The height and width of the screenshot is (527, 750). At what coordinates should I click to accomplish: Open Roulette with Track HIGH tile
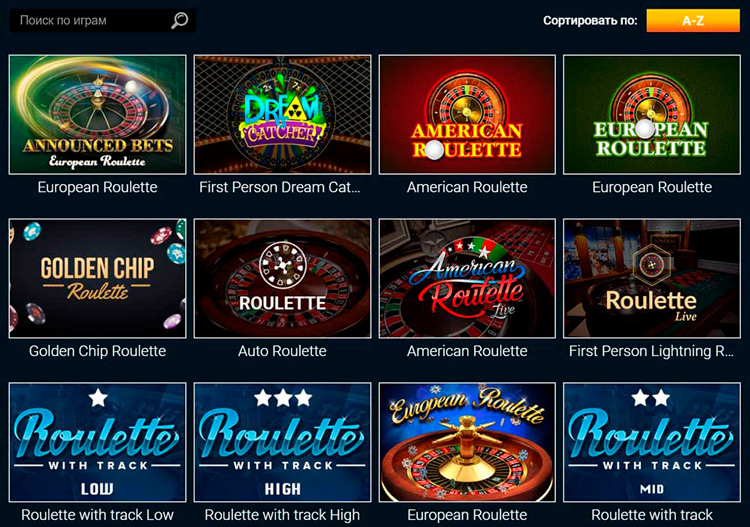click(x=282, y=442)
